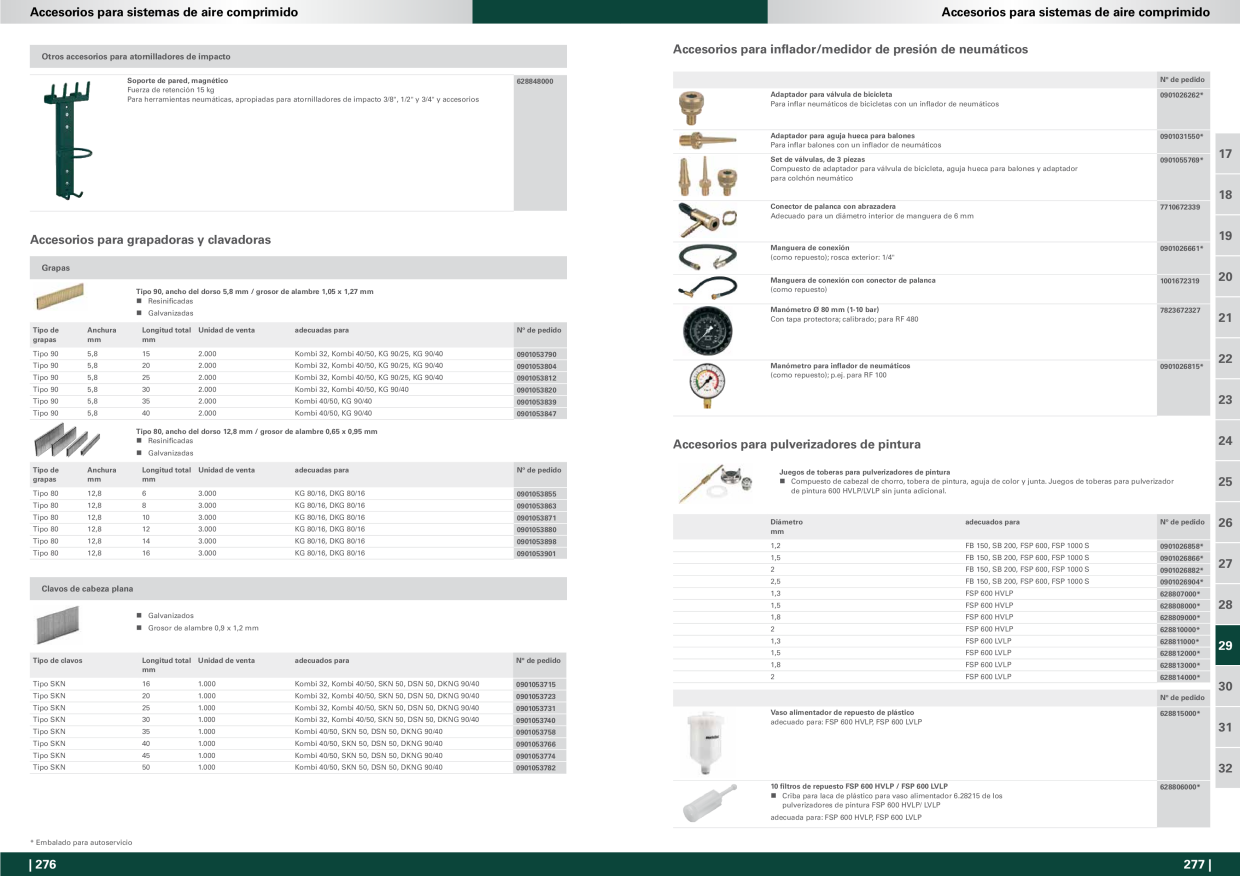Go to chapter tab 20
Viewport: 1240px width, 876px height.
pos(1225,277)
